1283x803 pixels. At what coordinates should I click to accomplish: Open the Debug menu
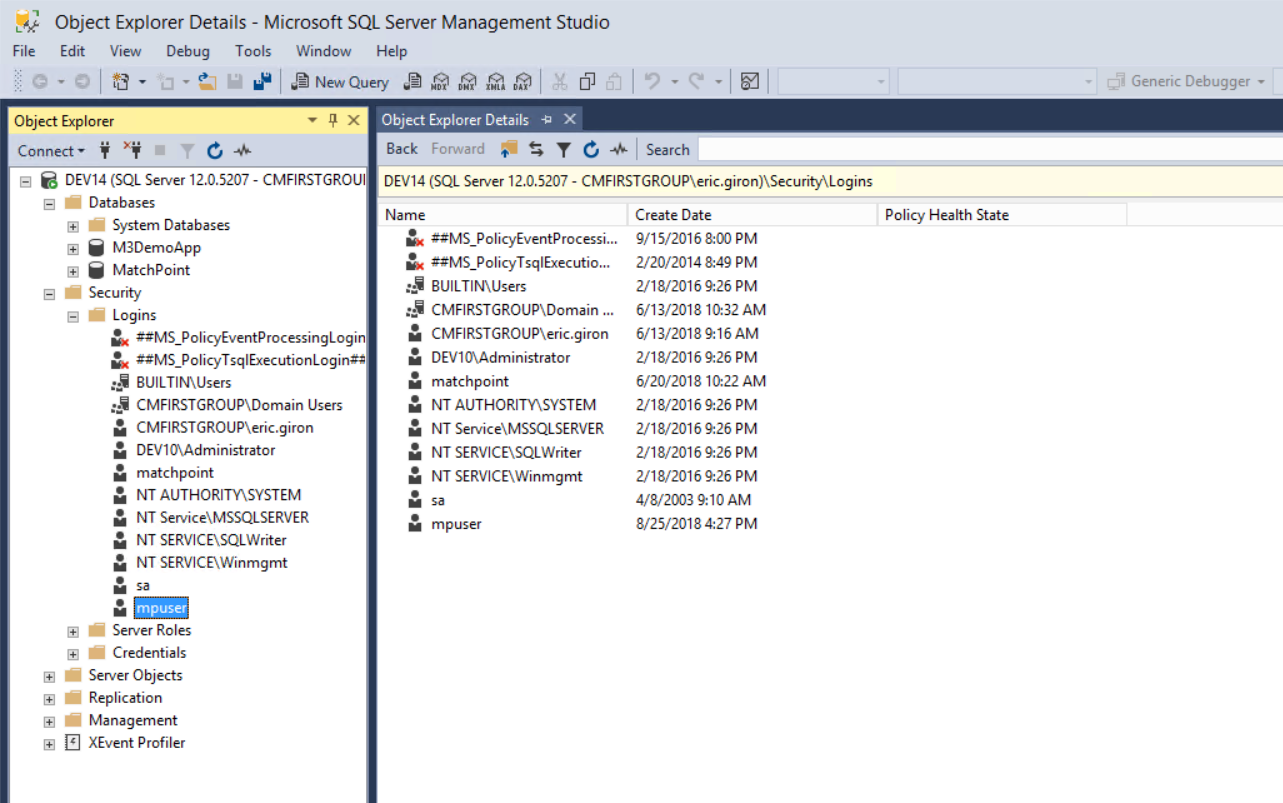pyautogui.click(x=188, y=51)
